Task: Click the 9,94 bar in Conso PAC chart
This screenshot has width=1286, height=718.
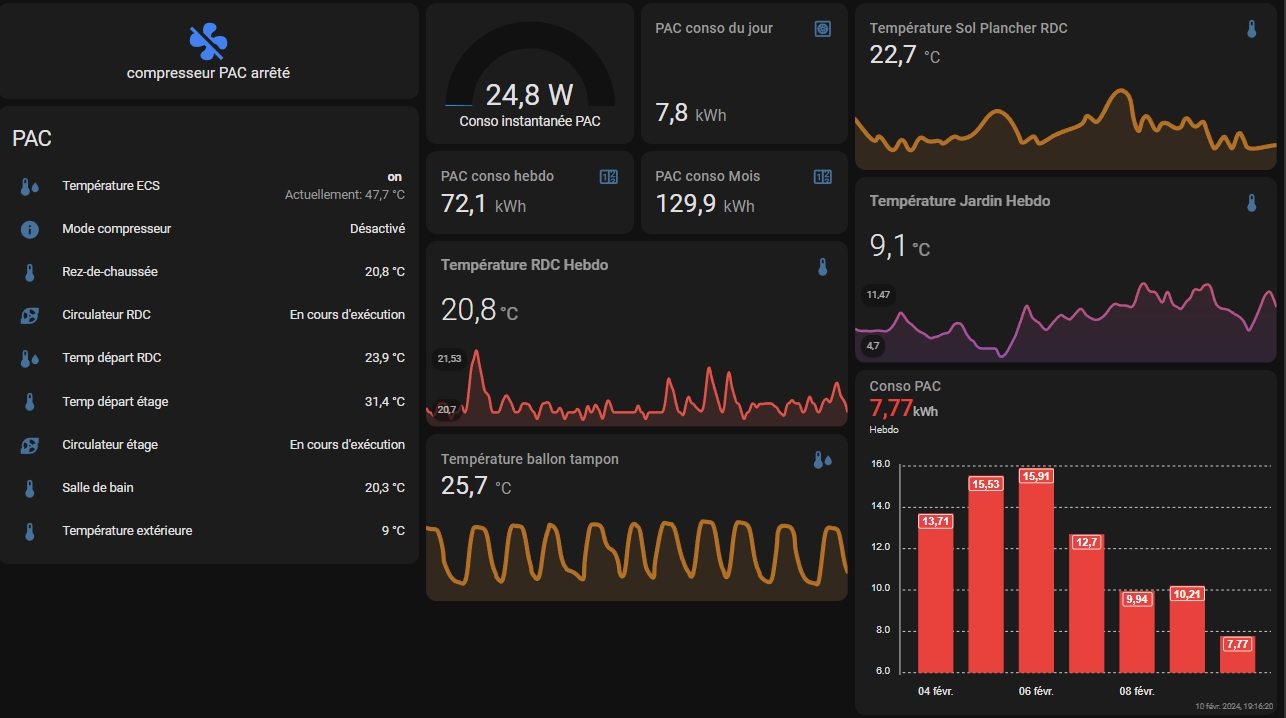Action: [1137, 631]
